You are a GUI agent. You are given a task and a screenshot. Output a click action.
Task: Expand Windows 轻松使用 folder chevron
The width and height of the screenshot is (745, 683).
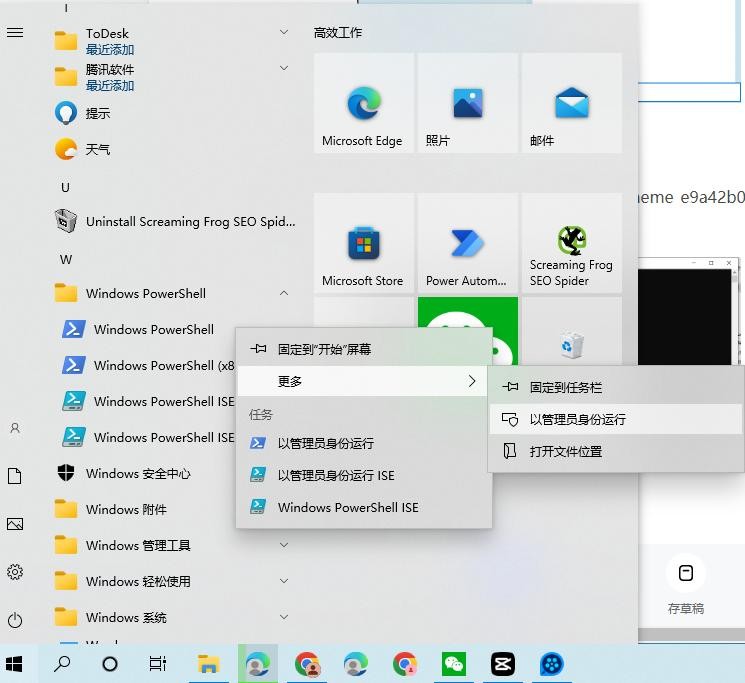[284, 581]
